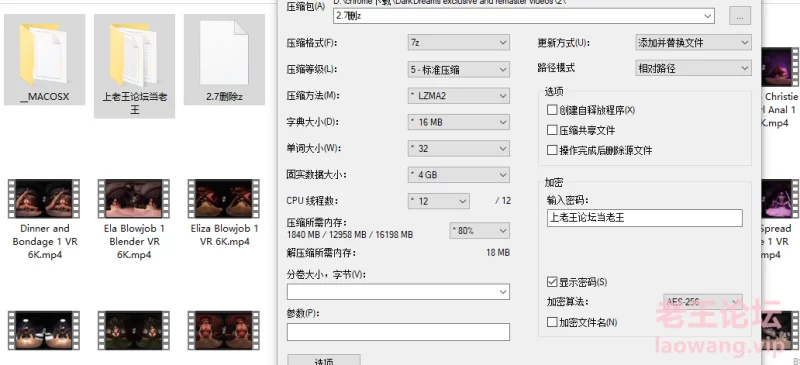The height and width of the screenshot is (365, 800).
Task: Enable 压缩共享文件 checkbox
Action: (x=552, y=130)
